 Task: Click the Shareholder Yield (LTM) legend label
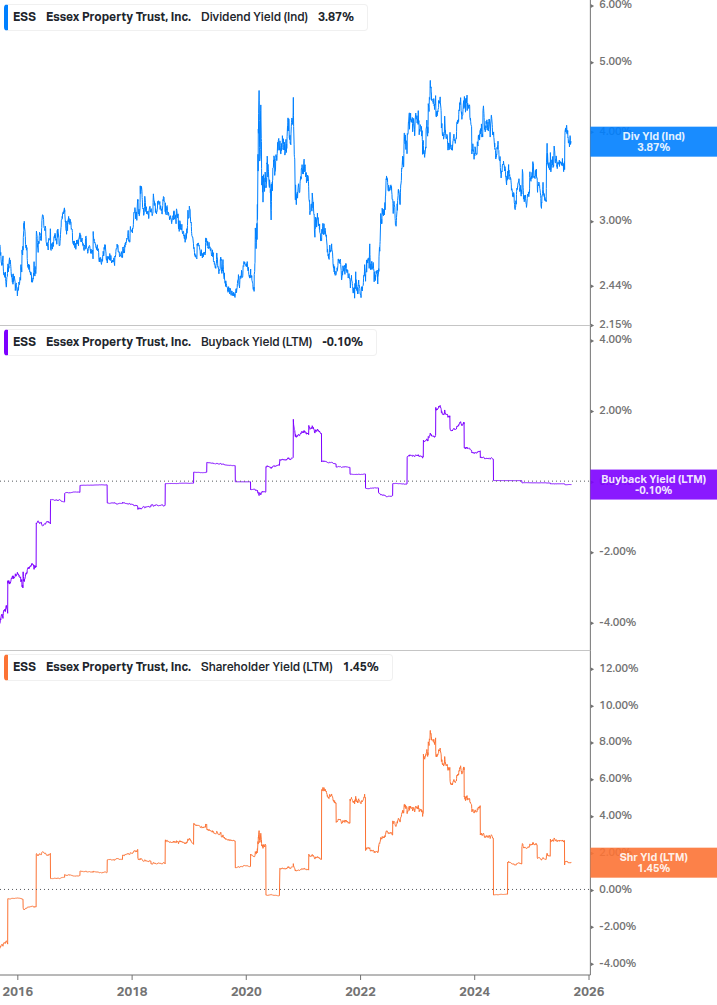(x=267, y=667)
